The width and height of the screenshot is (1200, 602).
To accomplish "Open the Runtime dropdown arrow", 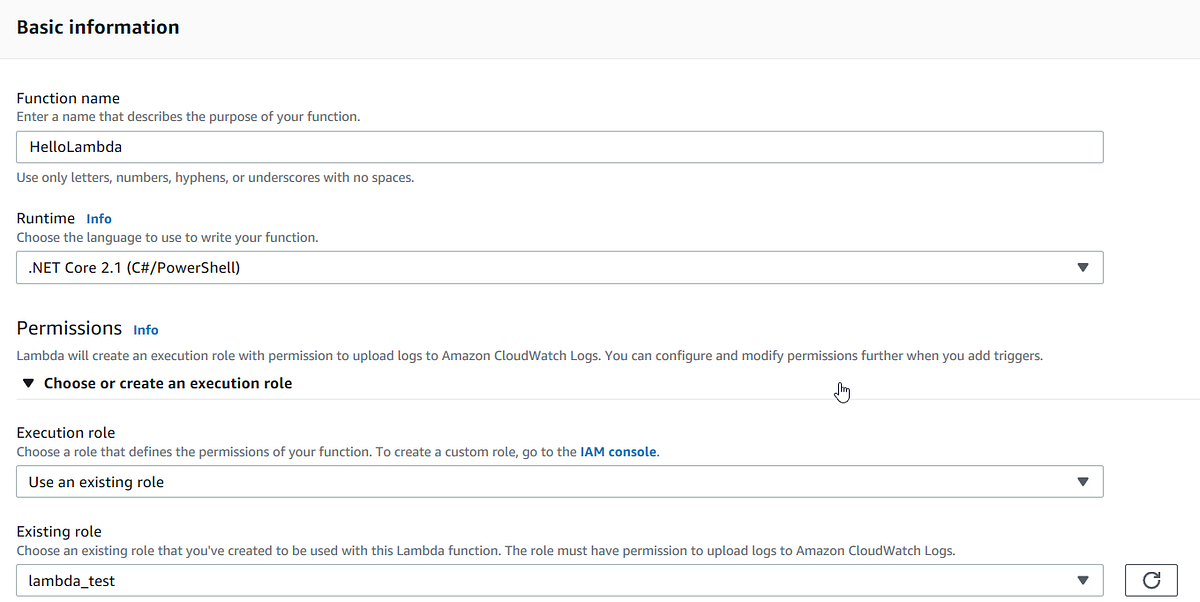I will point(1083,267).
